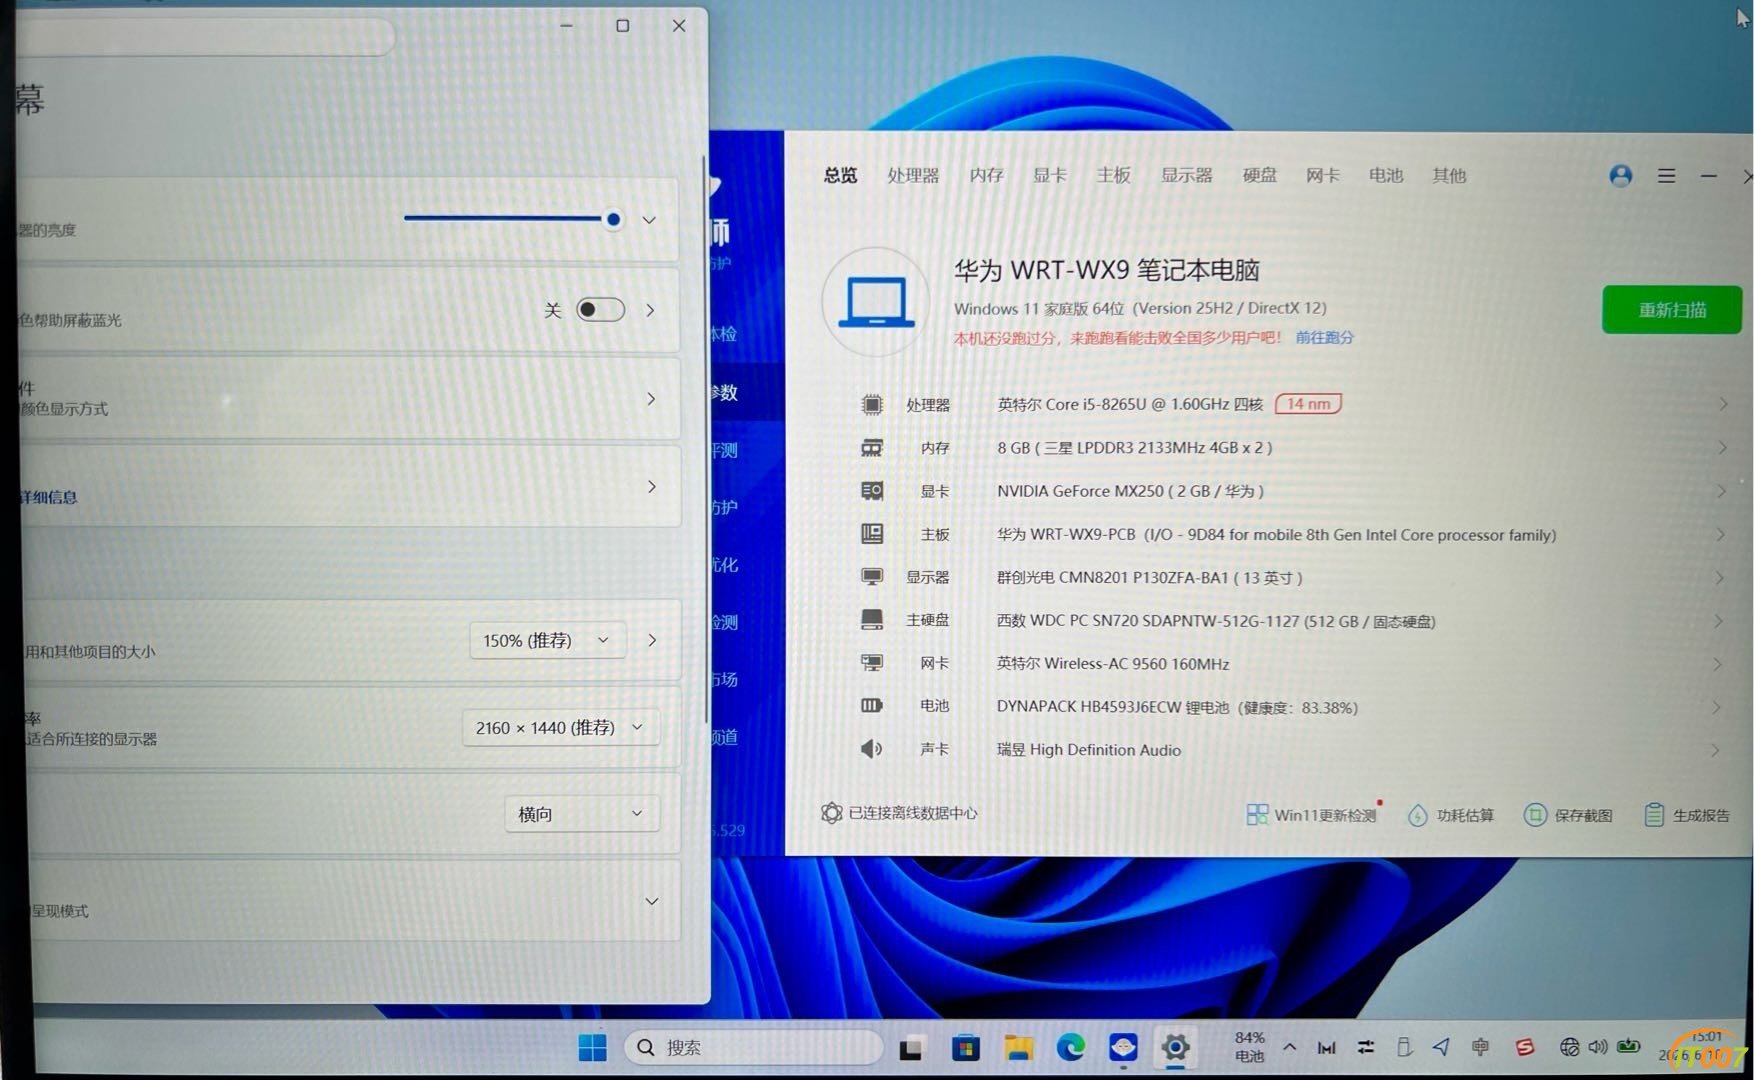The image size is (1754, 1080).
Task: Click the network card (网卡) row icon
Action: [872, 663]
